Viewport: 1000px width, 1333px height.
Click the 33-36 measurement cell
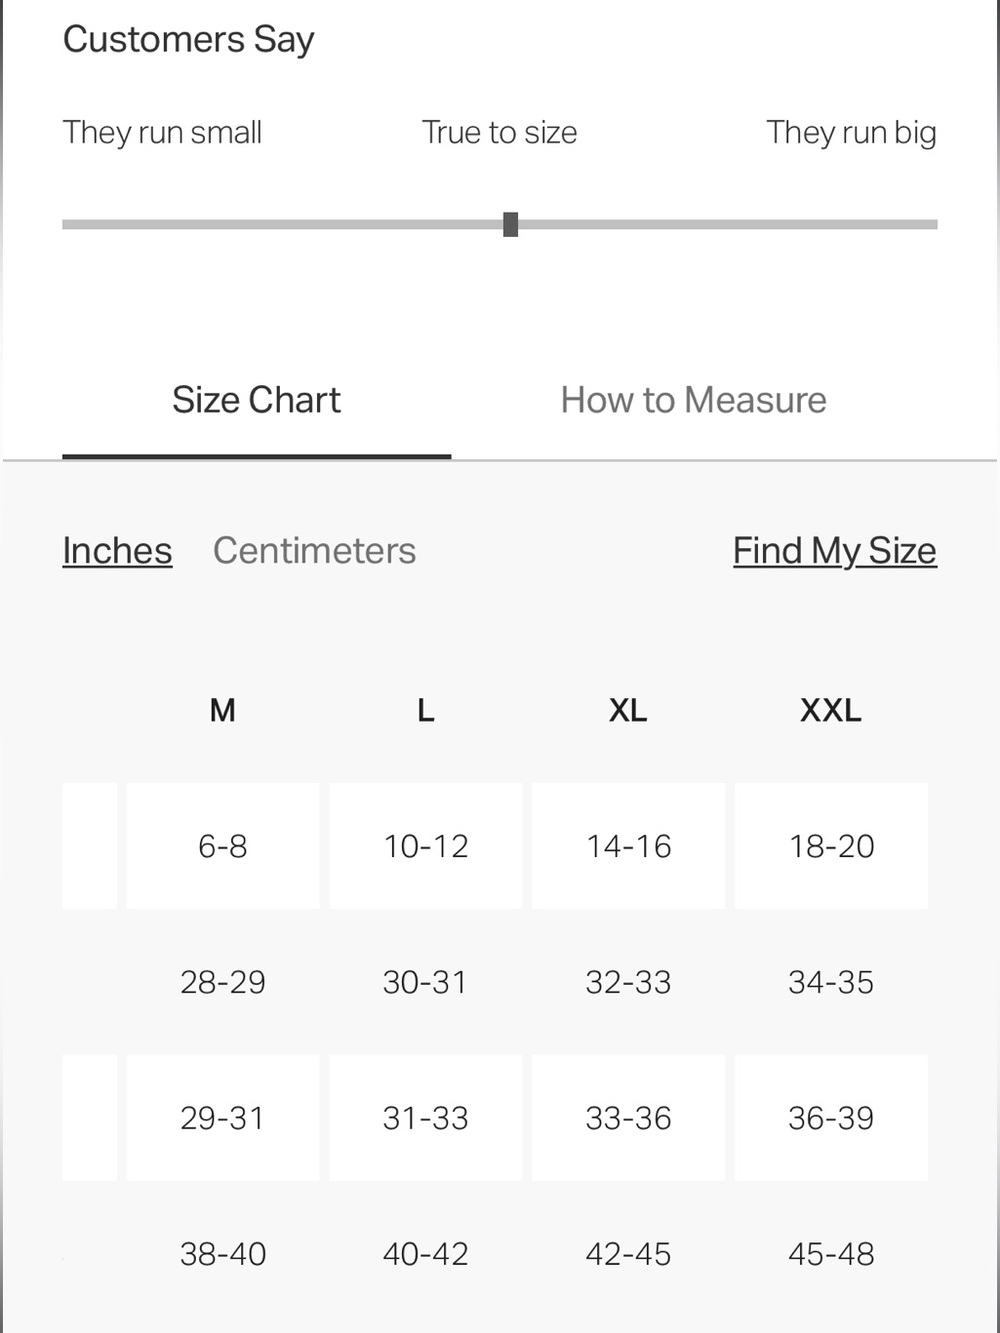click(628, 1118)
